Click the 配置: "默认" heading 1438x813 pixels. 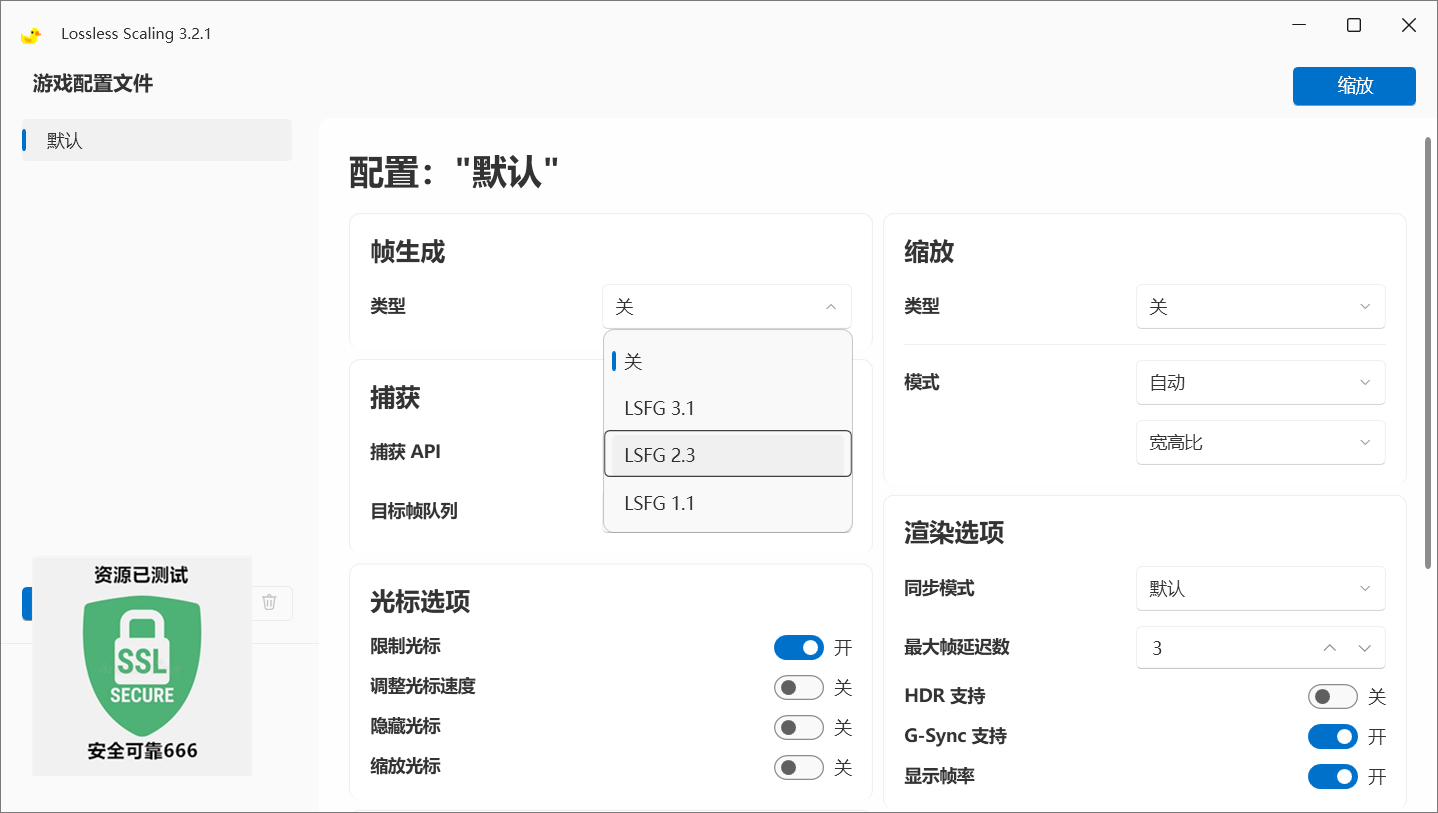point(454,173)
